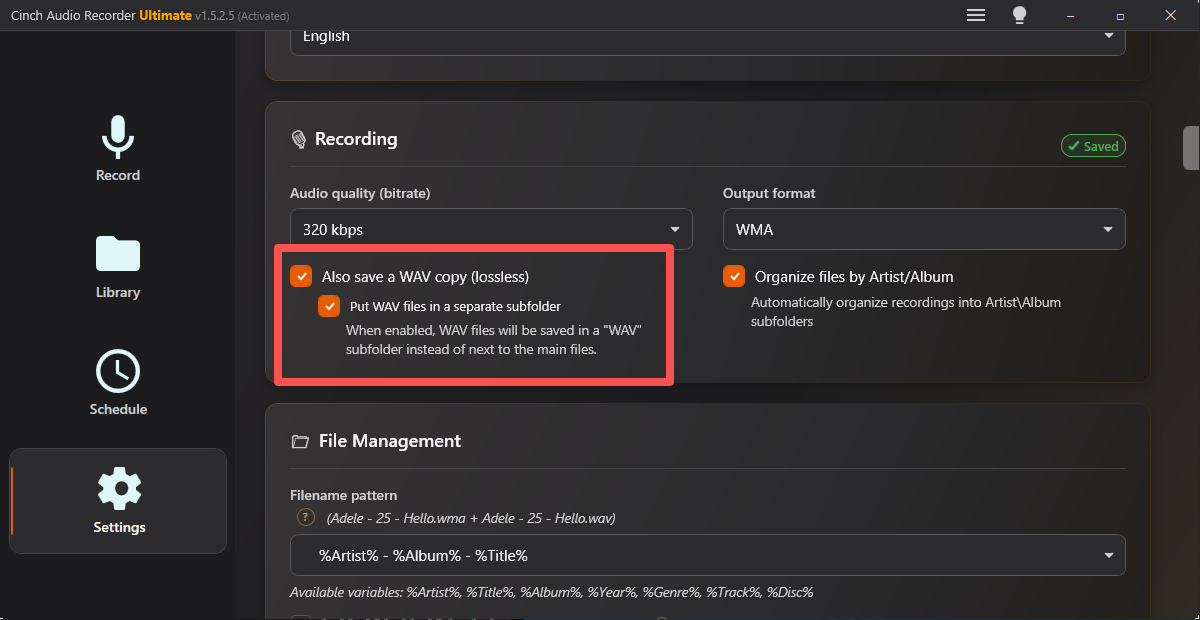Open the Output format WMA dropdown
Screen dimensions: 1200x620
(924, 229)
